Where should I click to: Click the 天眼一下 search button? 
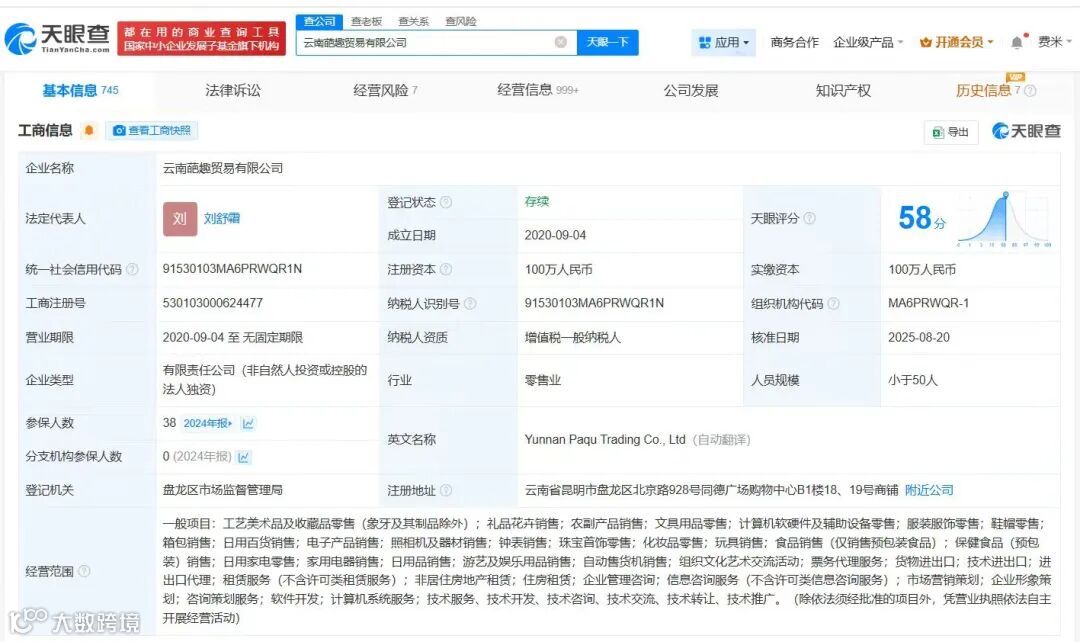608,43
